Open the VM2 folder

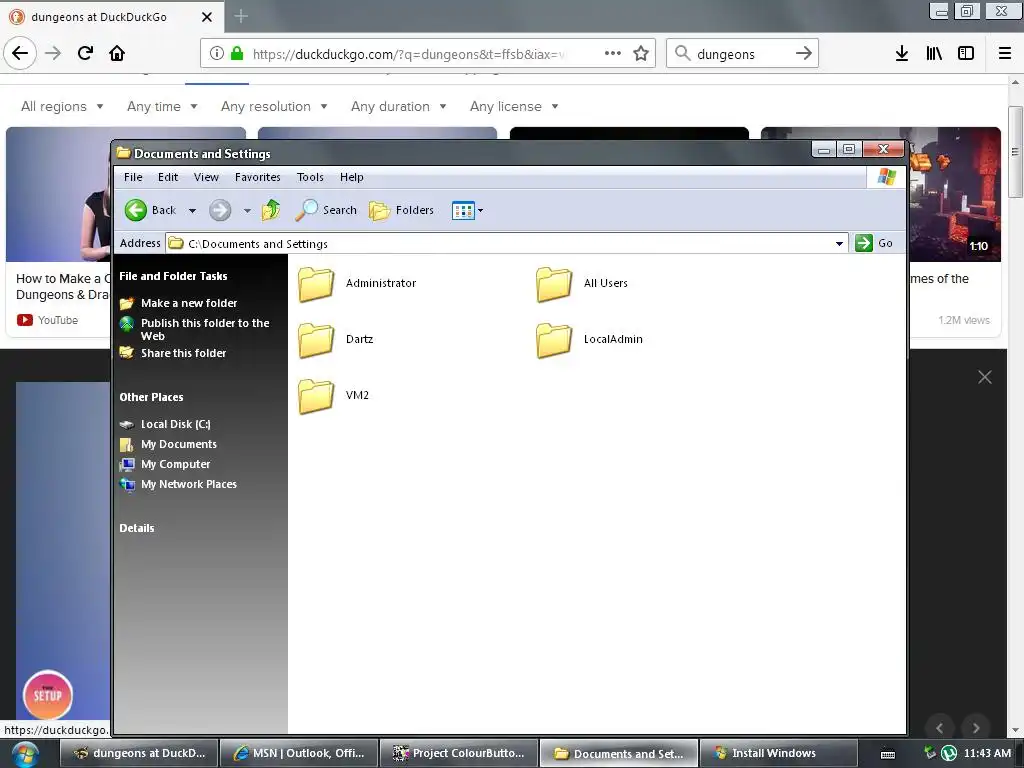[334, 396]
